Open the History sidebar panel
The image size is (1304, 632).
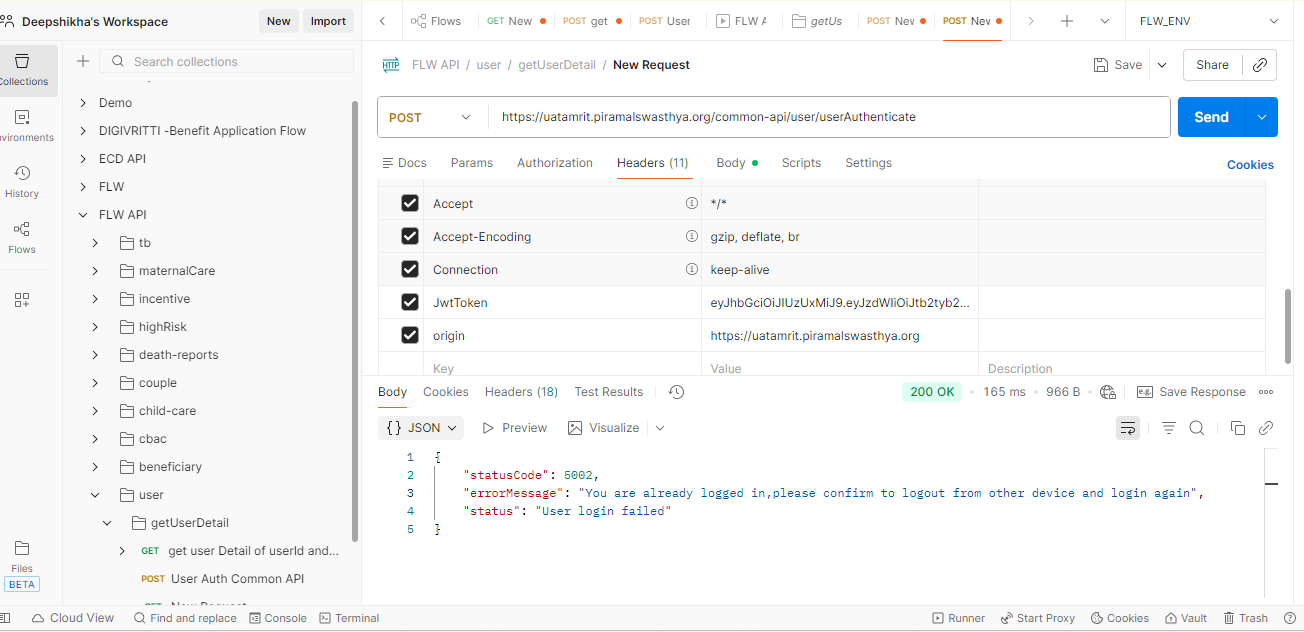(x=22, y=181)
